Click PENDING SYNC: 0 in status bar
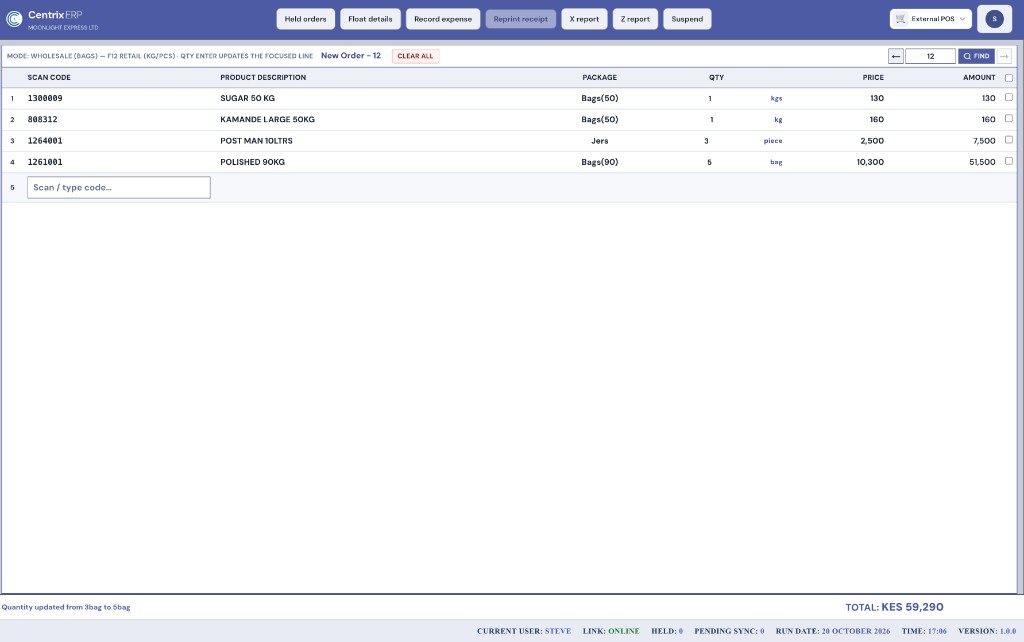Viewport: 1024px width, 642px height. (729, 631)
